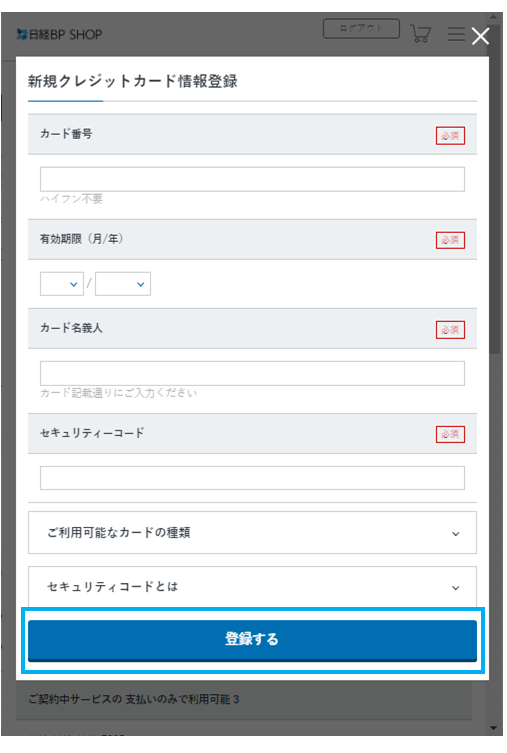This screenshot has width=507, height=753.
Task: Click the 必須 badge beside カード番号
Action: [x=450, y=136]
